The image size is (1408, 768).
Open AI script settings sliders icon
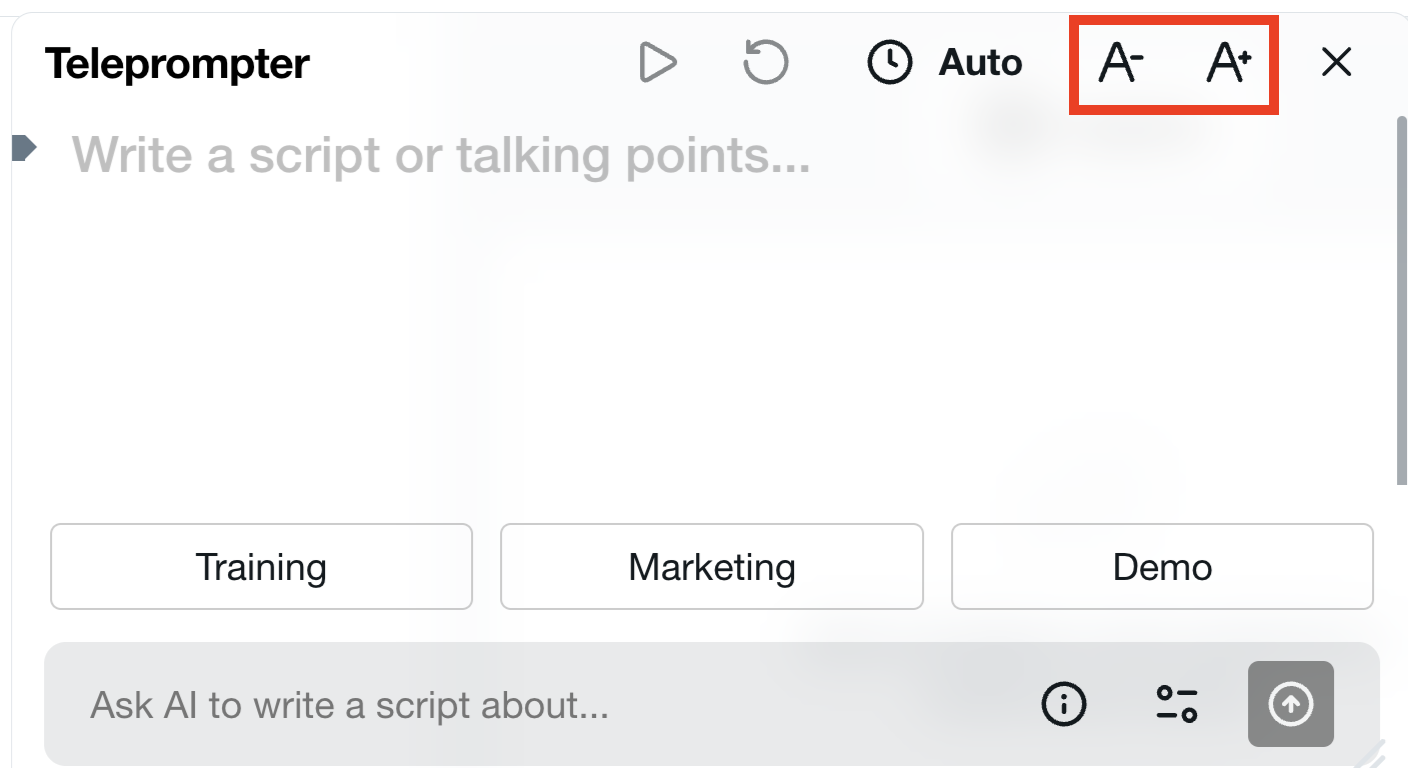point(1177,704)
